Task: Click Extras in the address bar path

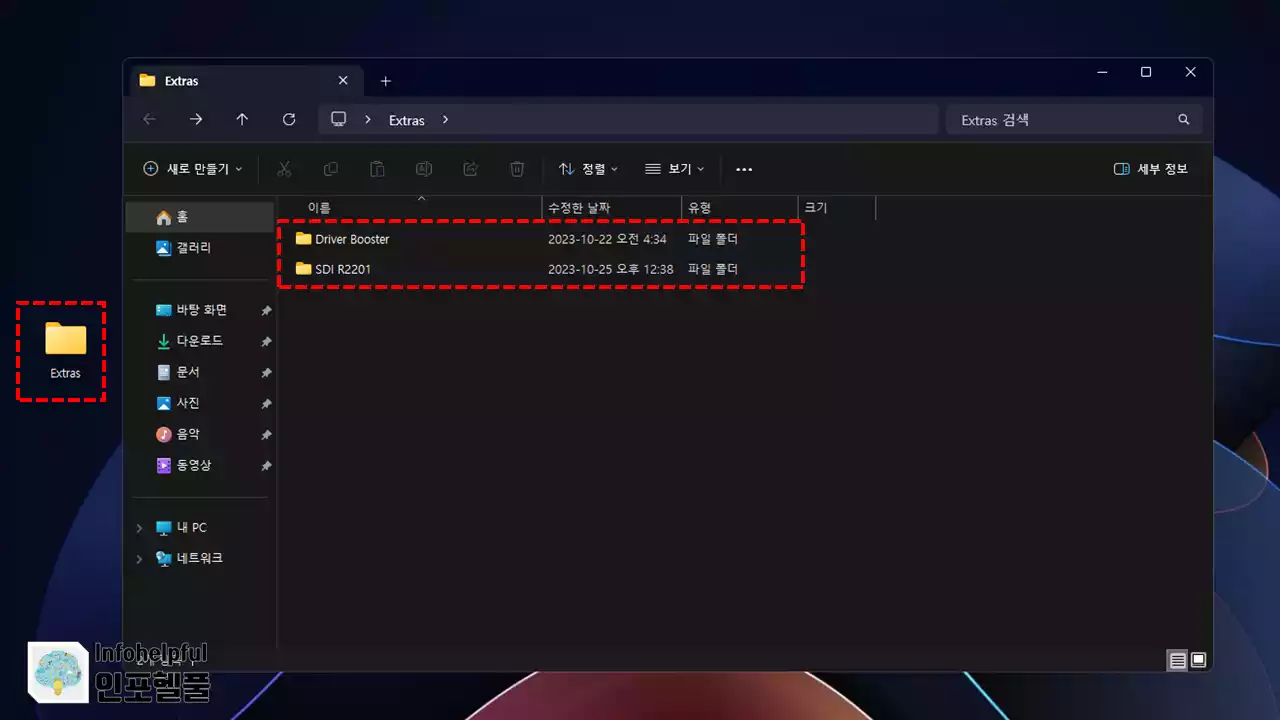Action: point(407,120)
